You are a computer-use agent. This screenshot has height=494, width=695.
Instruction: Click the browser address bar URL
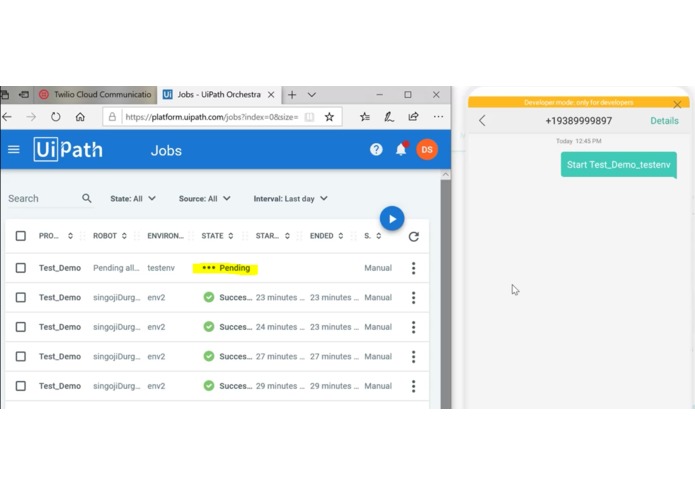click(212, 117)
